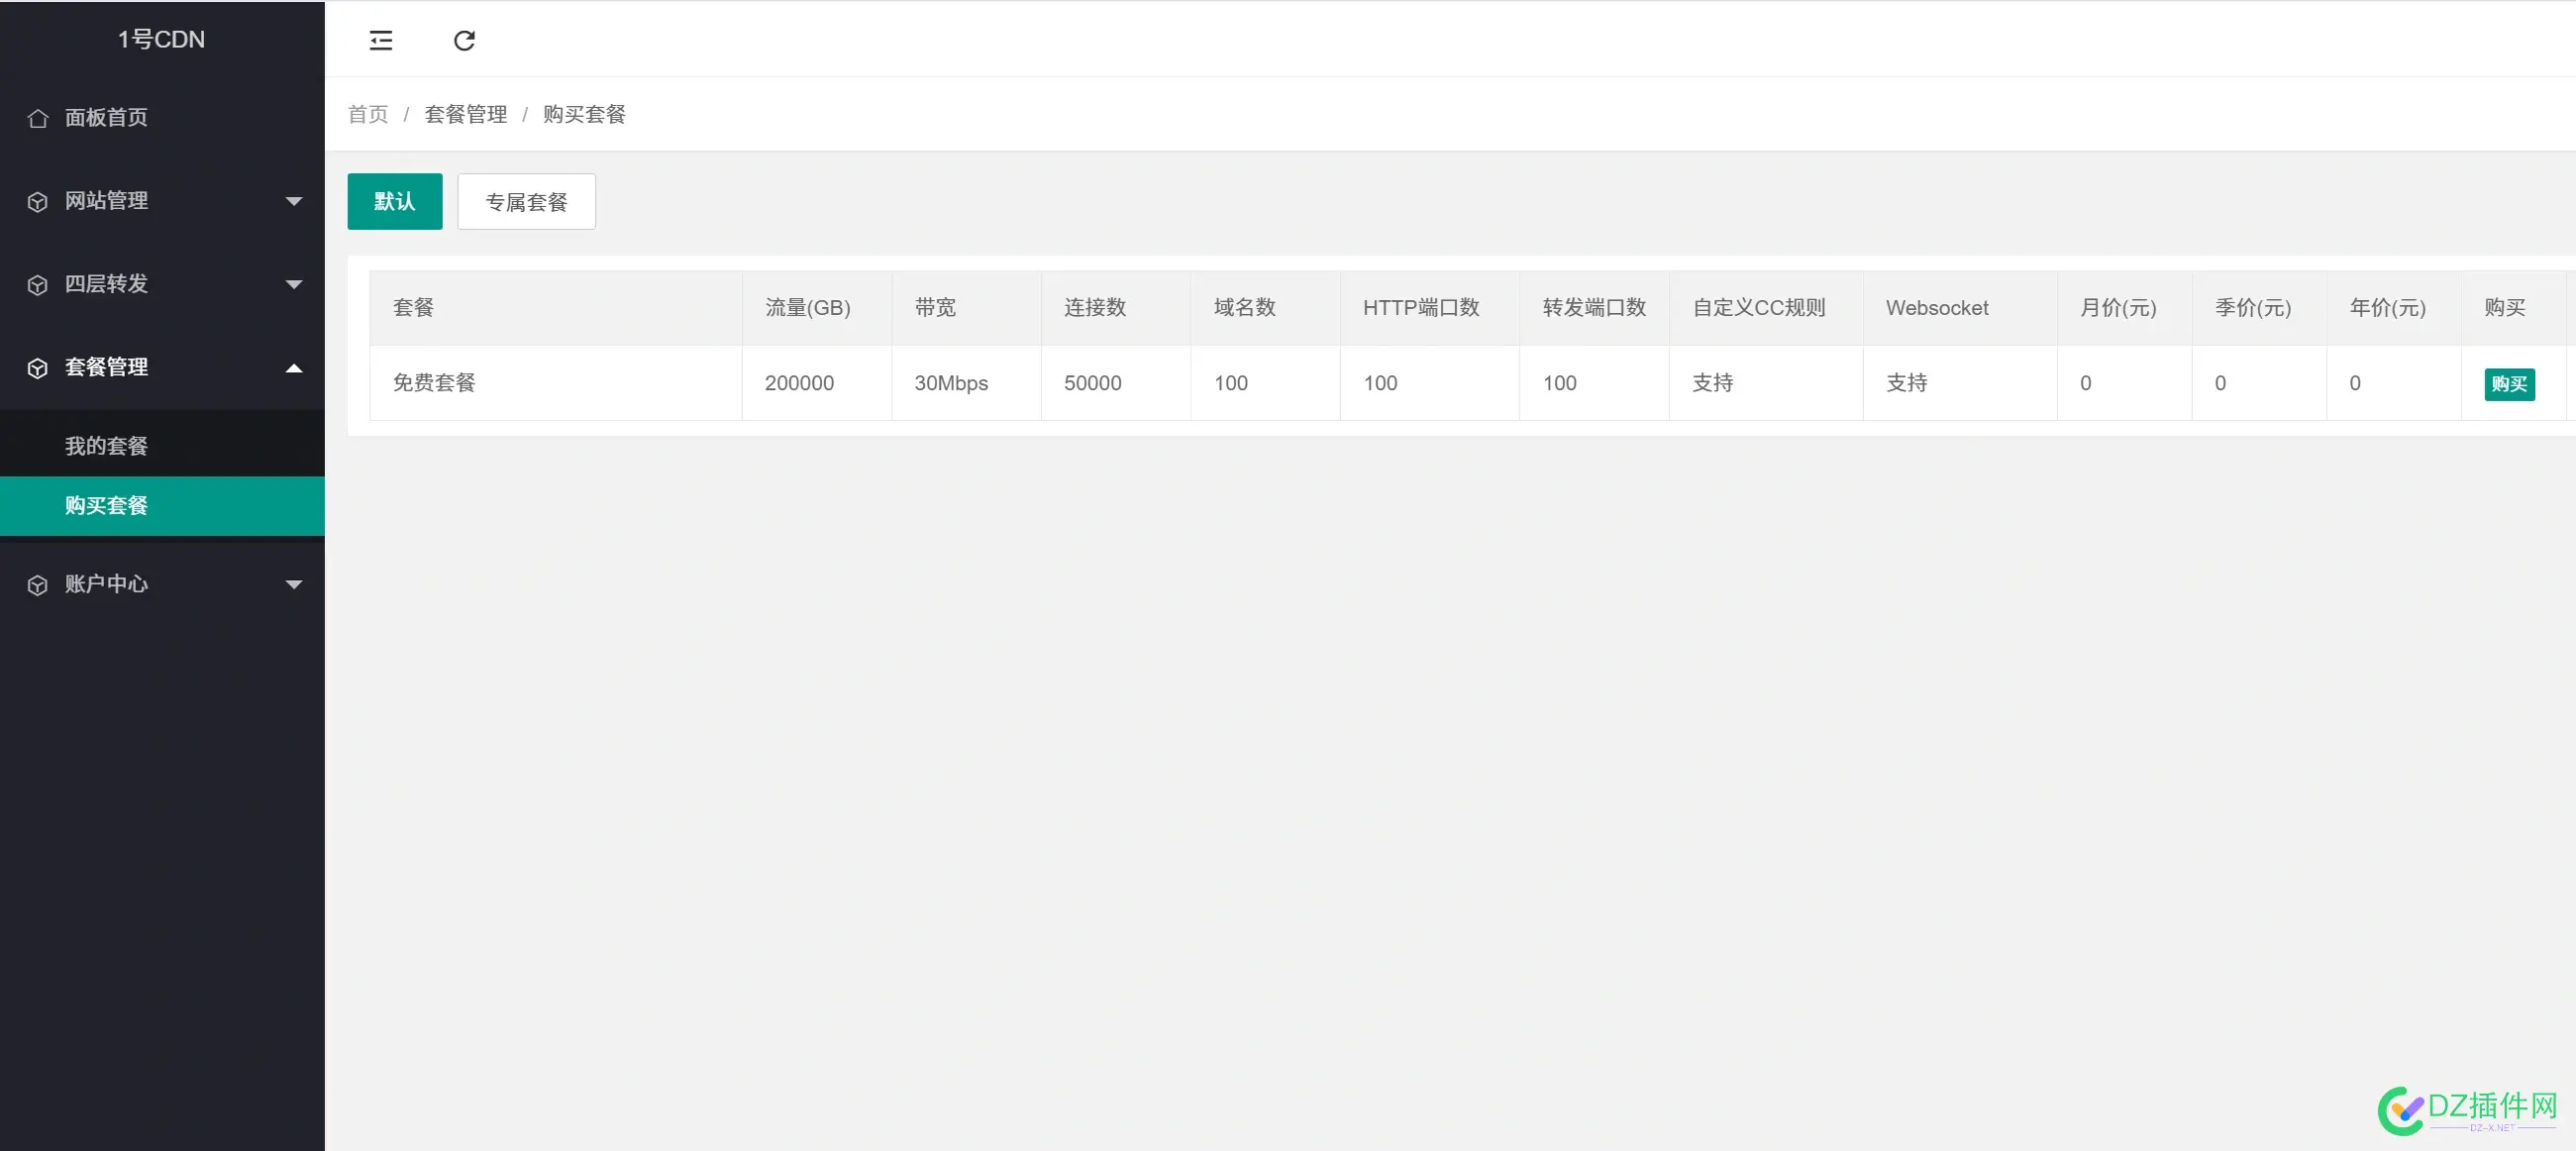Viewport: 2576px width, 1151px height.
Task: Click the refresh icon to reload the page
Action: coord(464,41)
